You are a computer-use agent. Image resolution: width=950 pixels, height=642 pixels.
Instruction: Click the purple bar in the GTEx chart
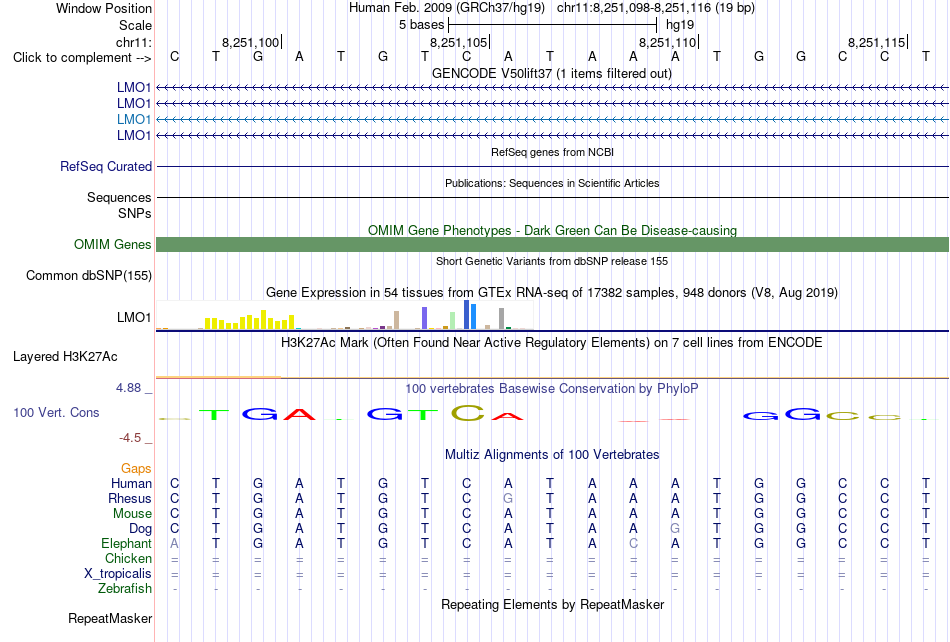click(x=425, y=318)
